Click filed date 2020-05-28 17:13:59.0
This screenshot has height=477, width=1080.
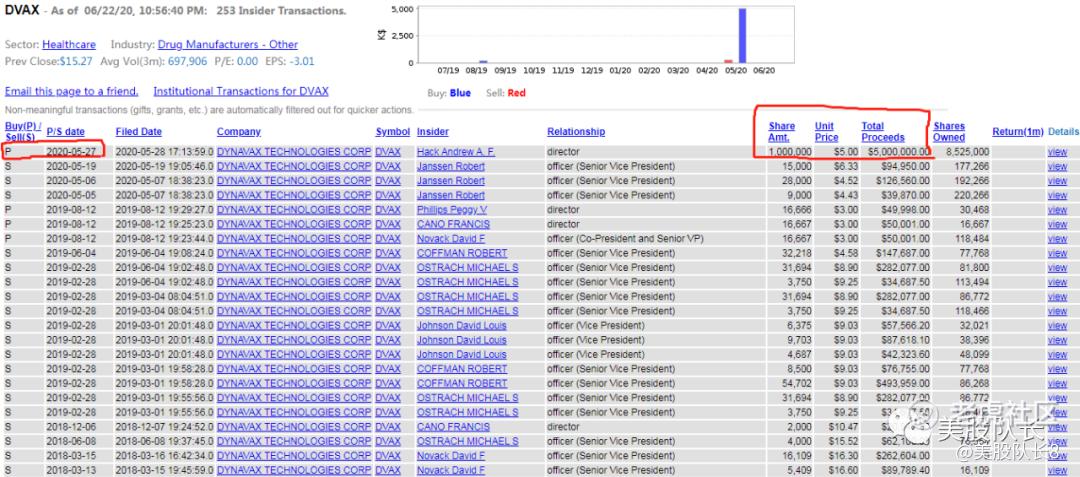tap(164, 151)
